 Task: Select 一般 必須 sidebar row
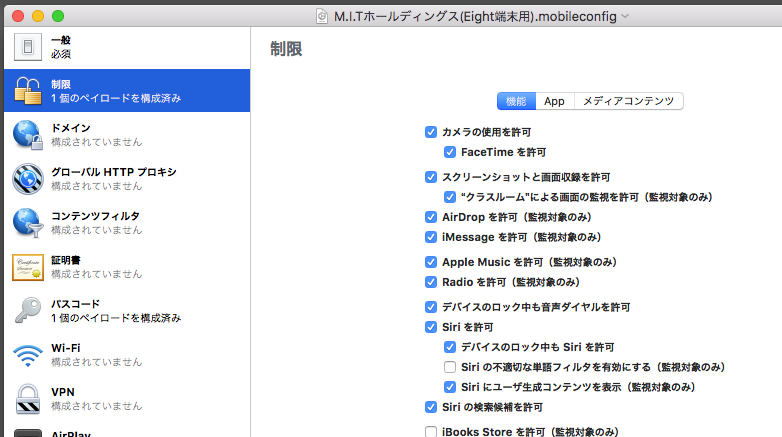click(x=127, y=47)
